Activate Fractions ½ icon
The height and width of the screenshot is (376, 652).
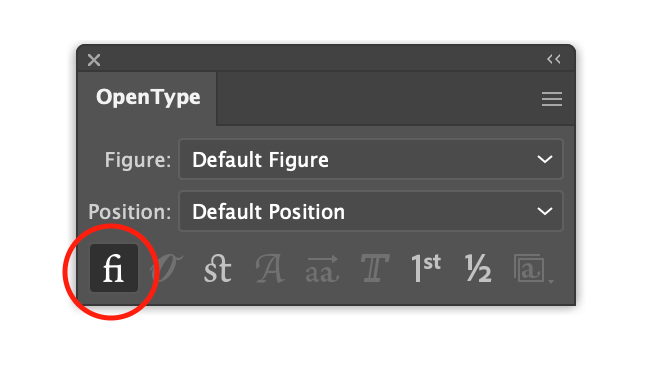tap(478, 269)
